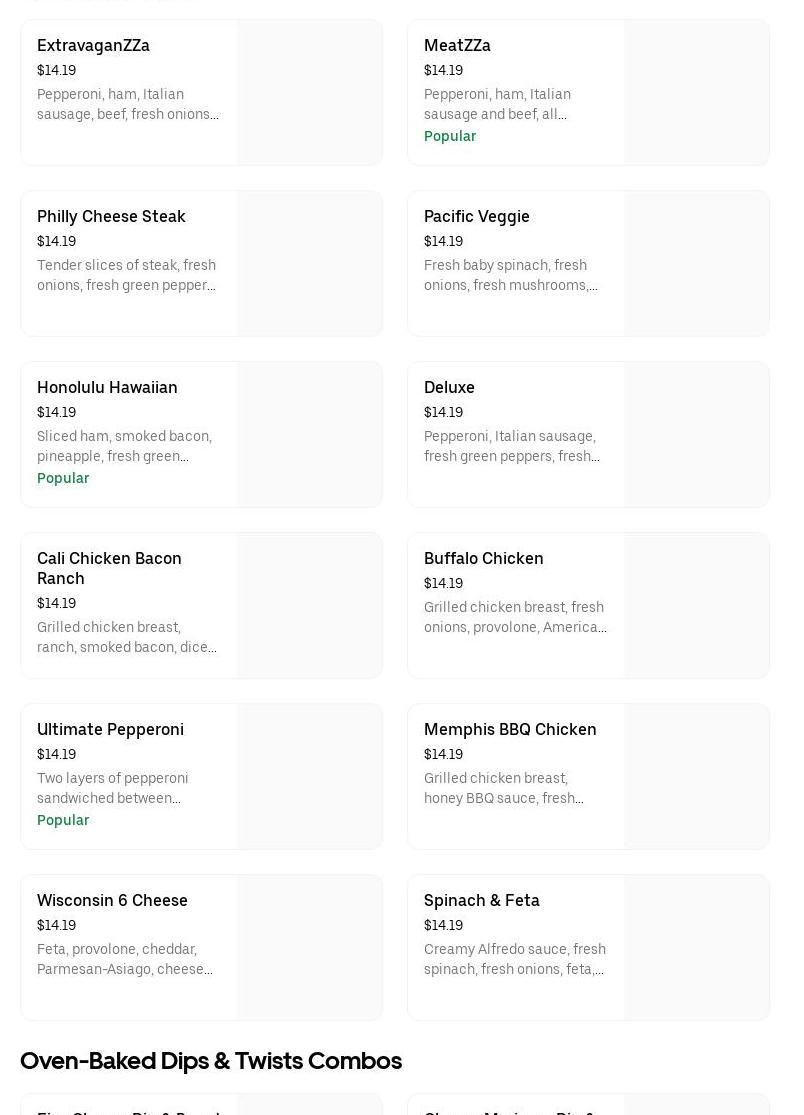Image resolution: width=804 pixels, height=1115 pixels.
Task: Choose the Pacific Veggie pizza
Action: [477, 216]
